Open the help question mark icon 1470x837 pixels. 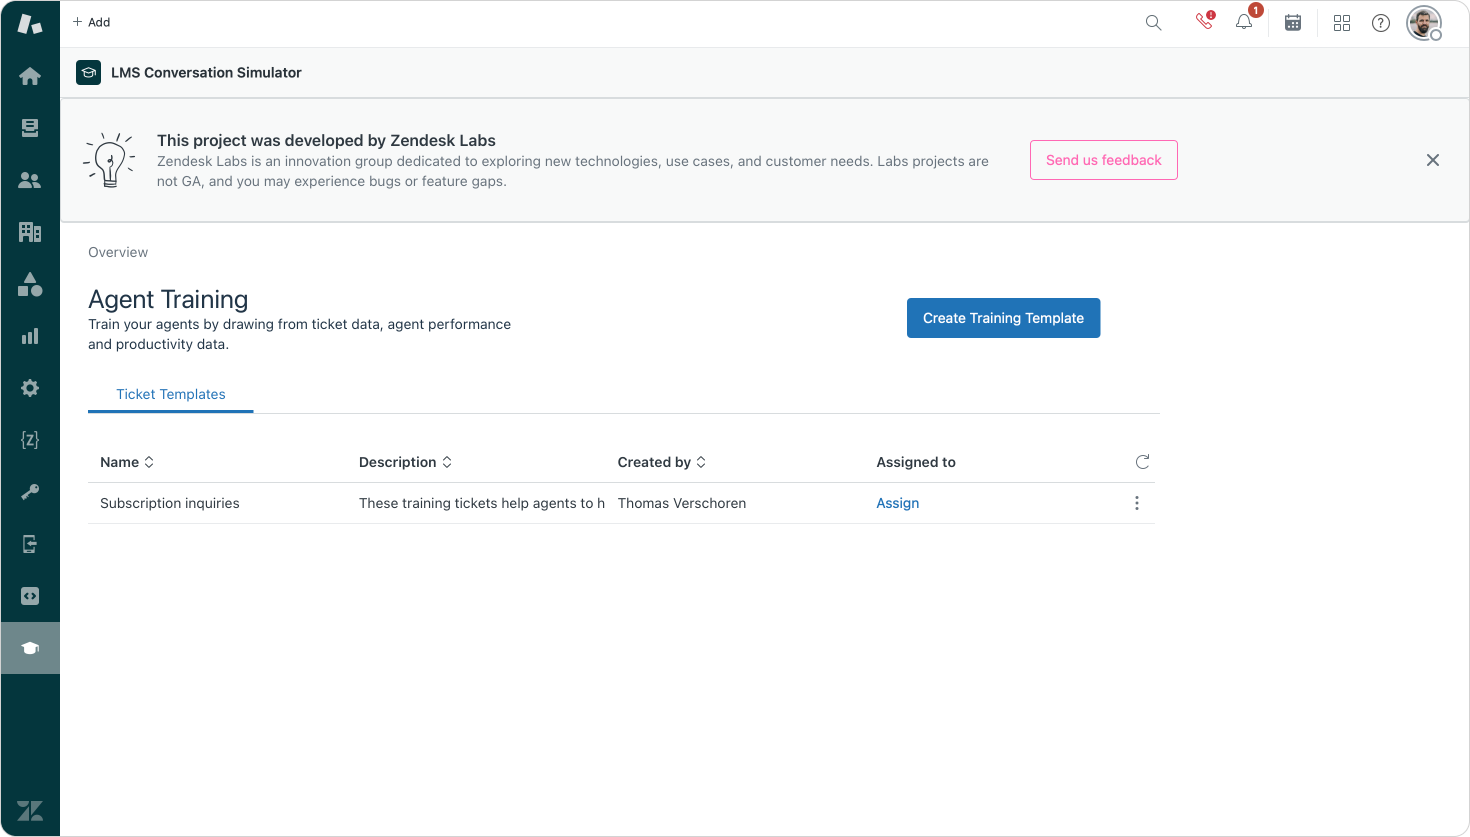[1381, 22]
